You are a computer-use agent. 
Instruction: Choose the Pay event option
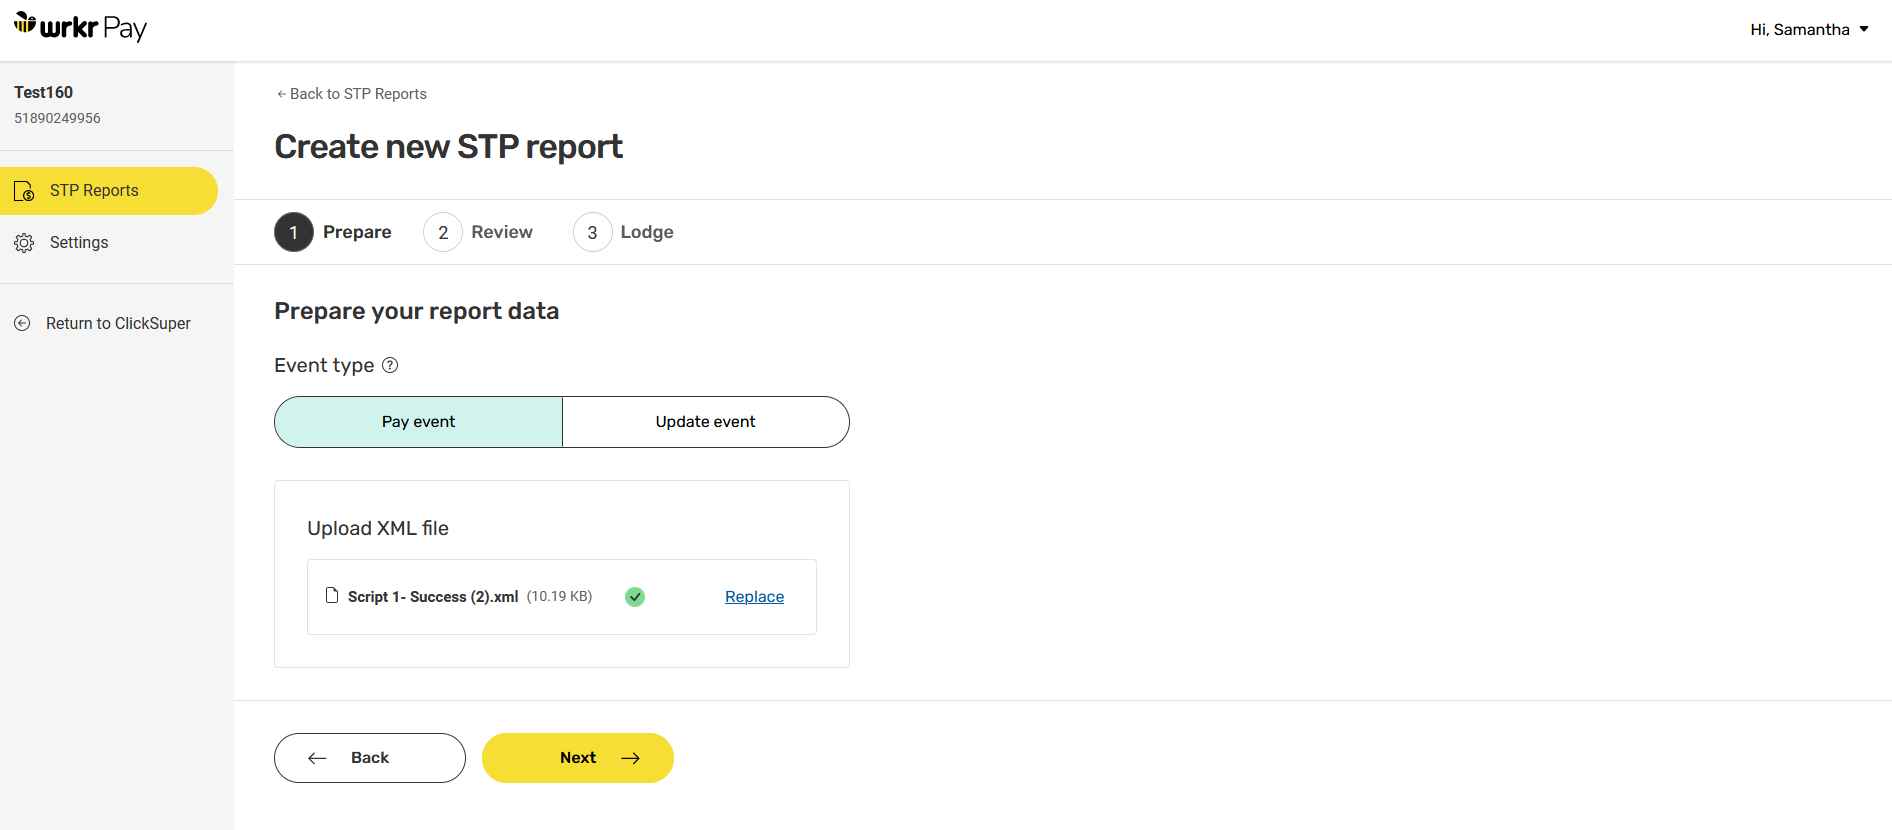click(x=419, y=422)
